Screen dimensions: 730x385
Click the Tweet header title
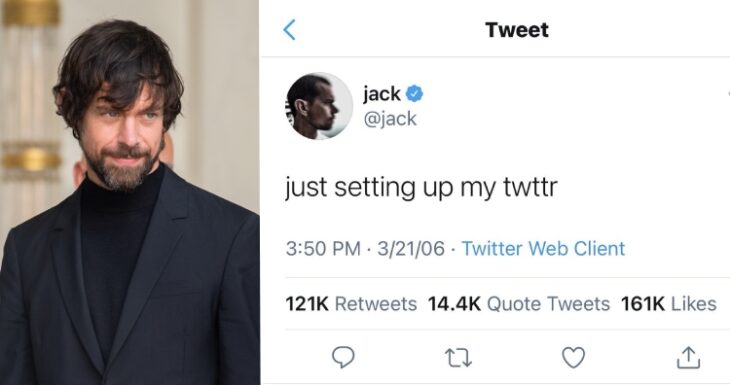pos(517,30)
